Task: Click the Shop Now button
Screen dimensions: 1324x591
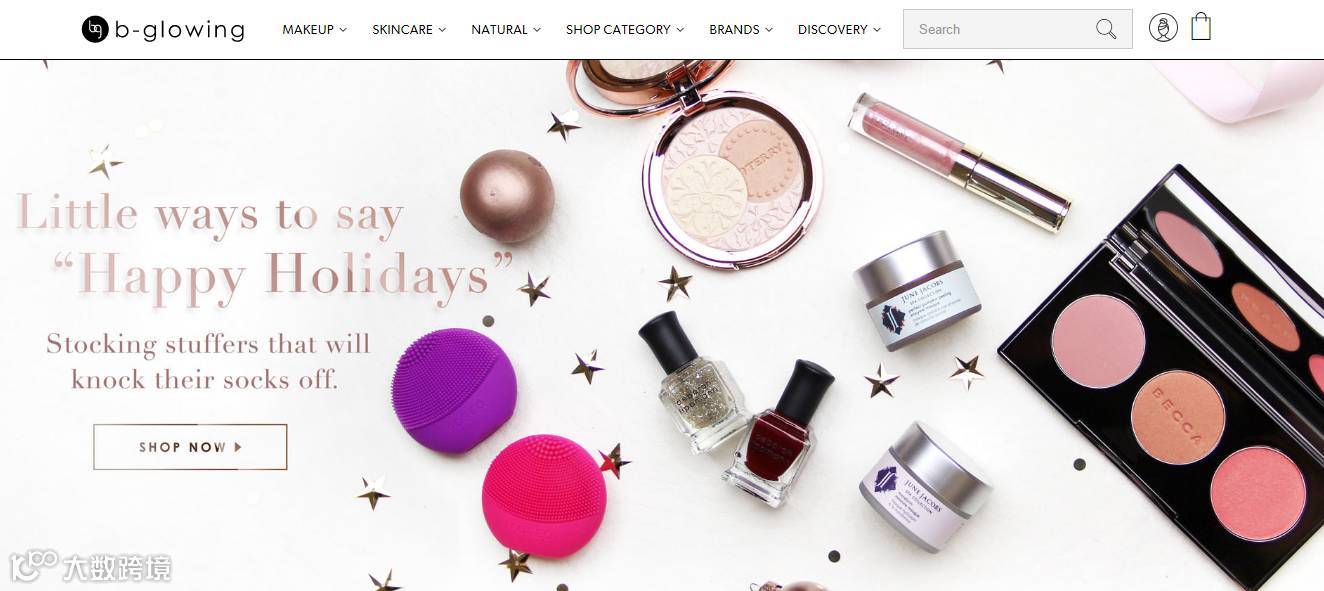Action: 190,447
